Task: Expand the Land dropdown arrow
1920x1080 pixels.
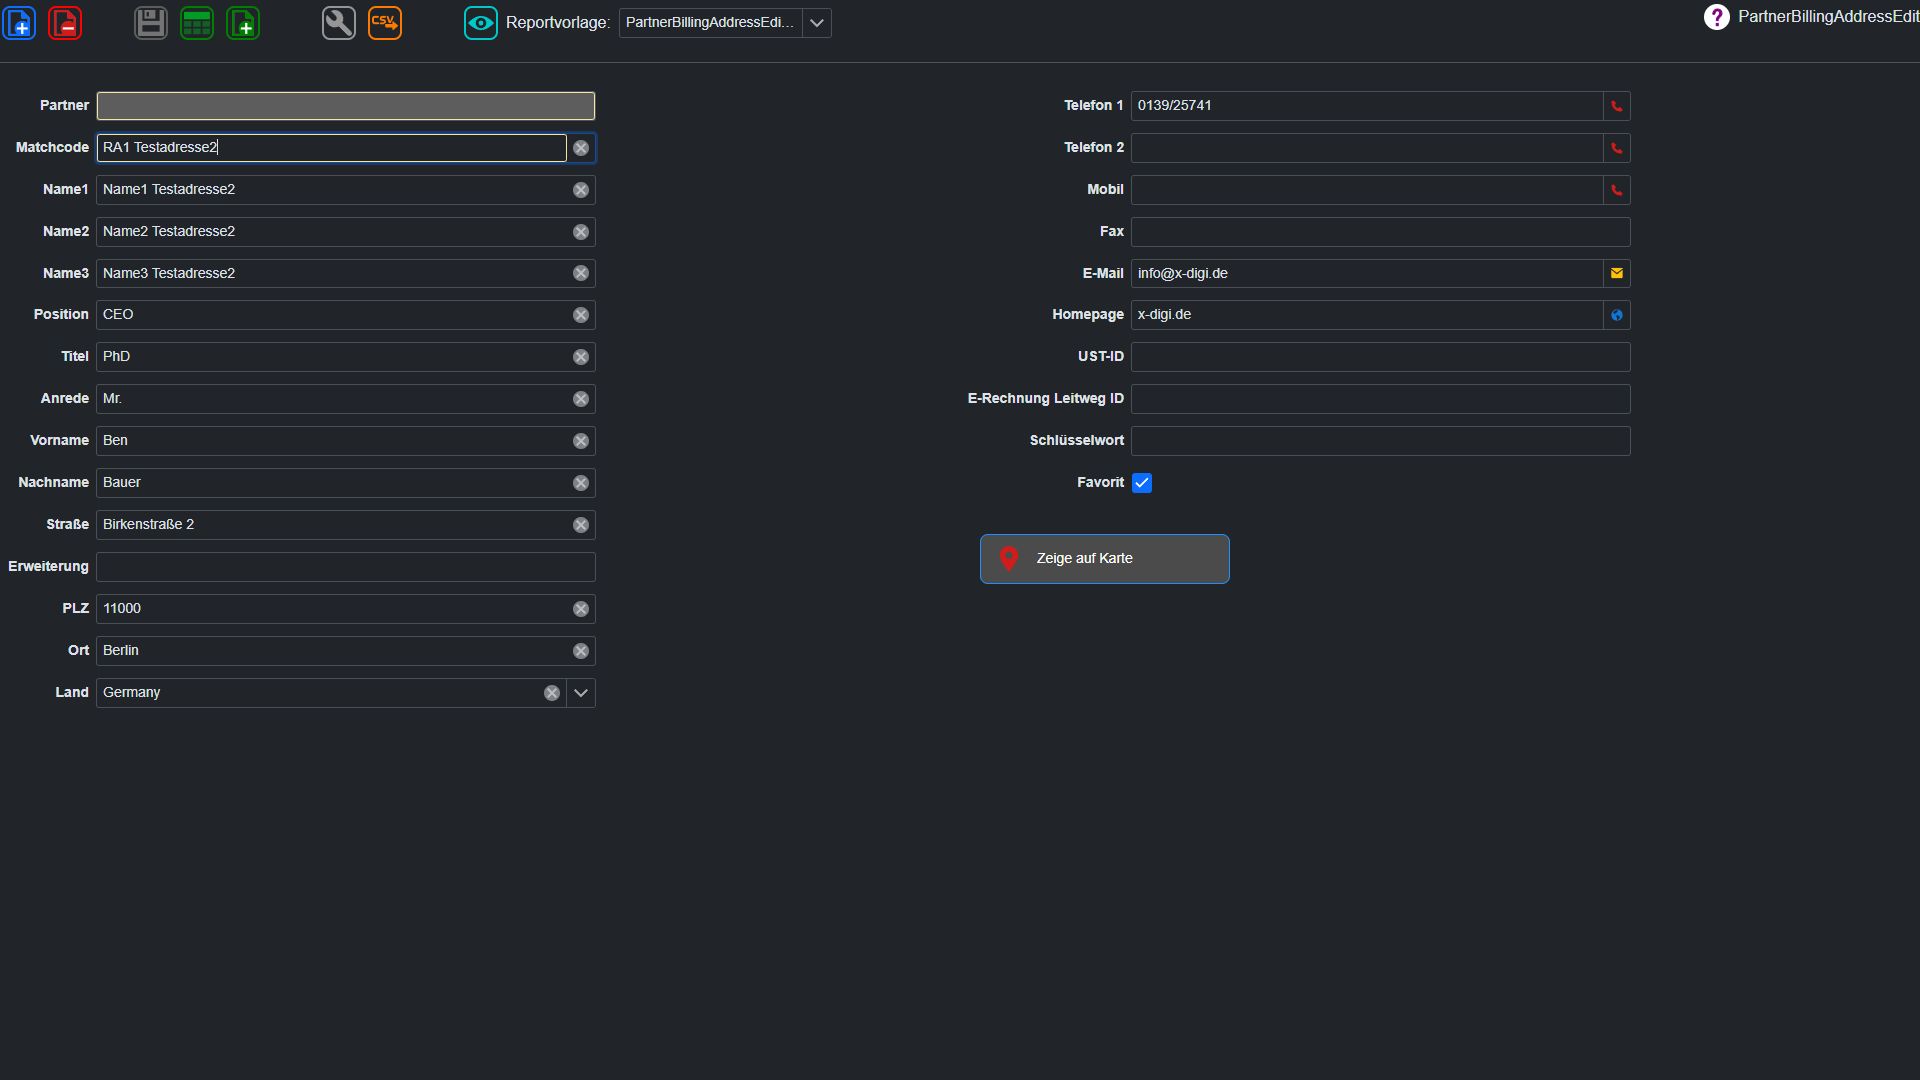Action: click(x=581, y=693)
